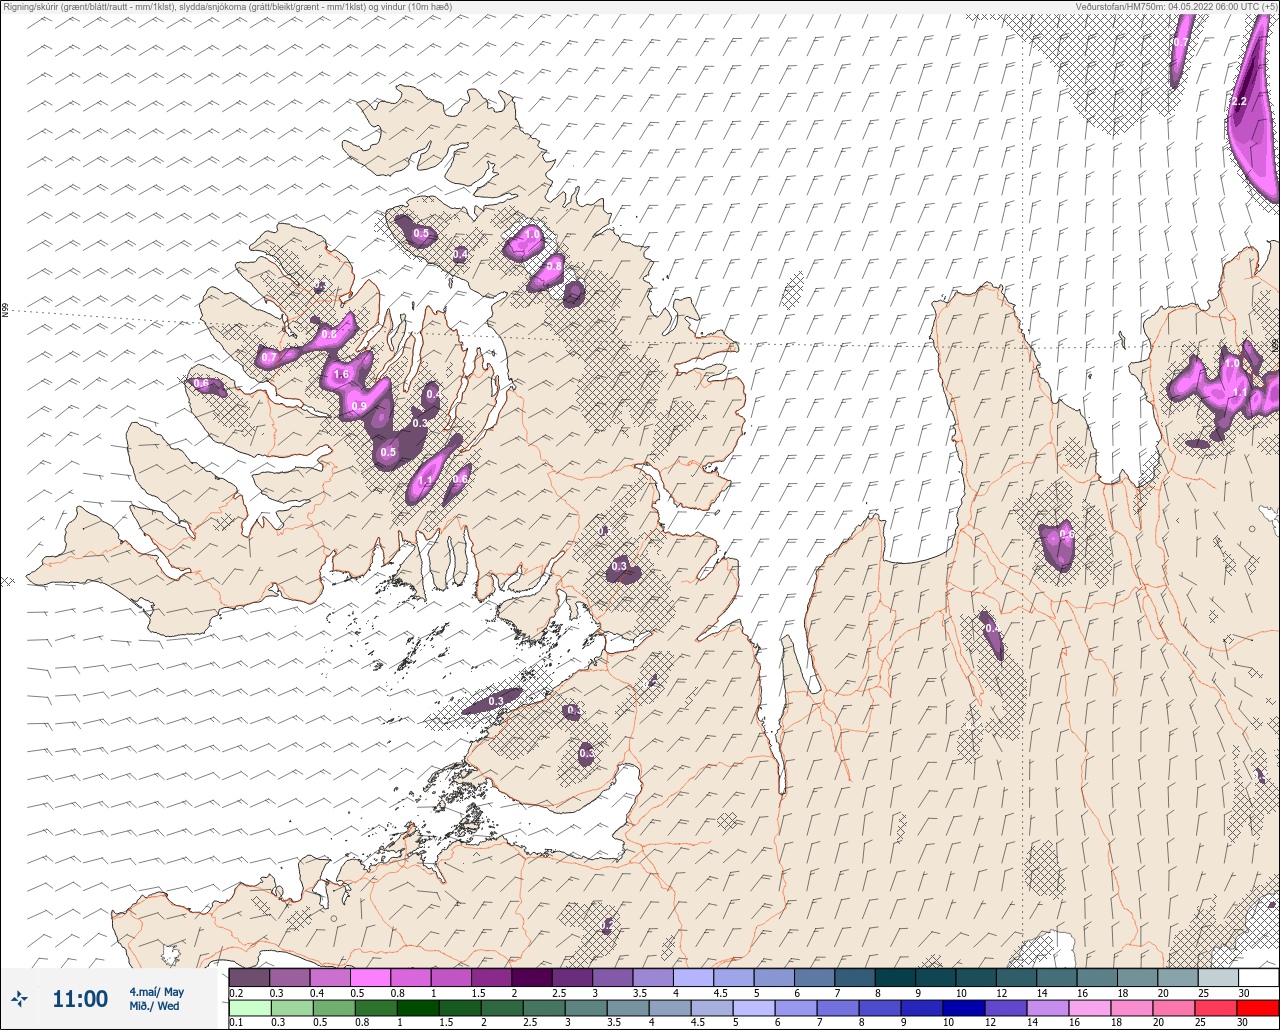The image size is (1280, 1030).
Task: Click upper legend swatch labeled 0.2
Action: [x=249, y=977]
